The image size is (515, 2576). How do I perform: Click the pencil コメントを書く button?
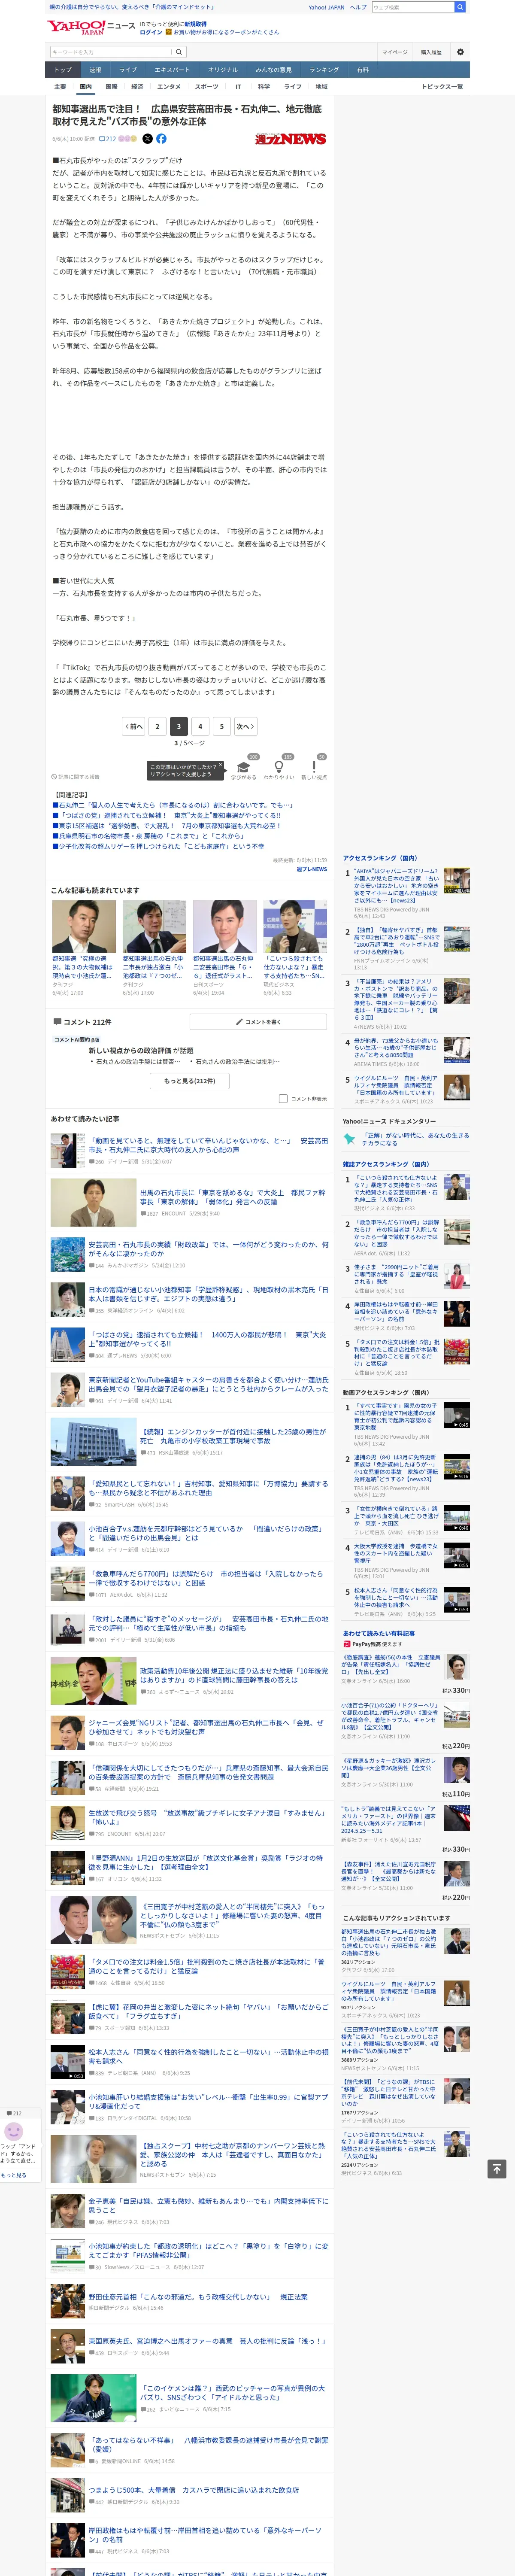click(x=258, y=1021)
